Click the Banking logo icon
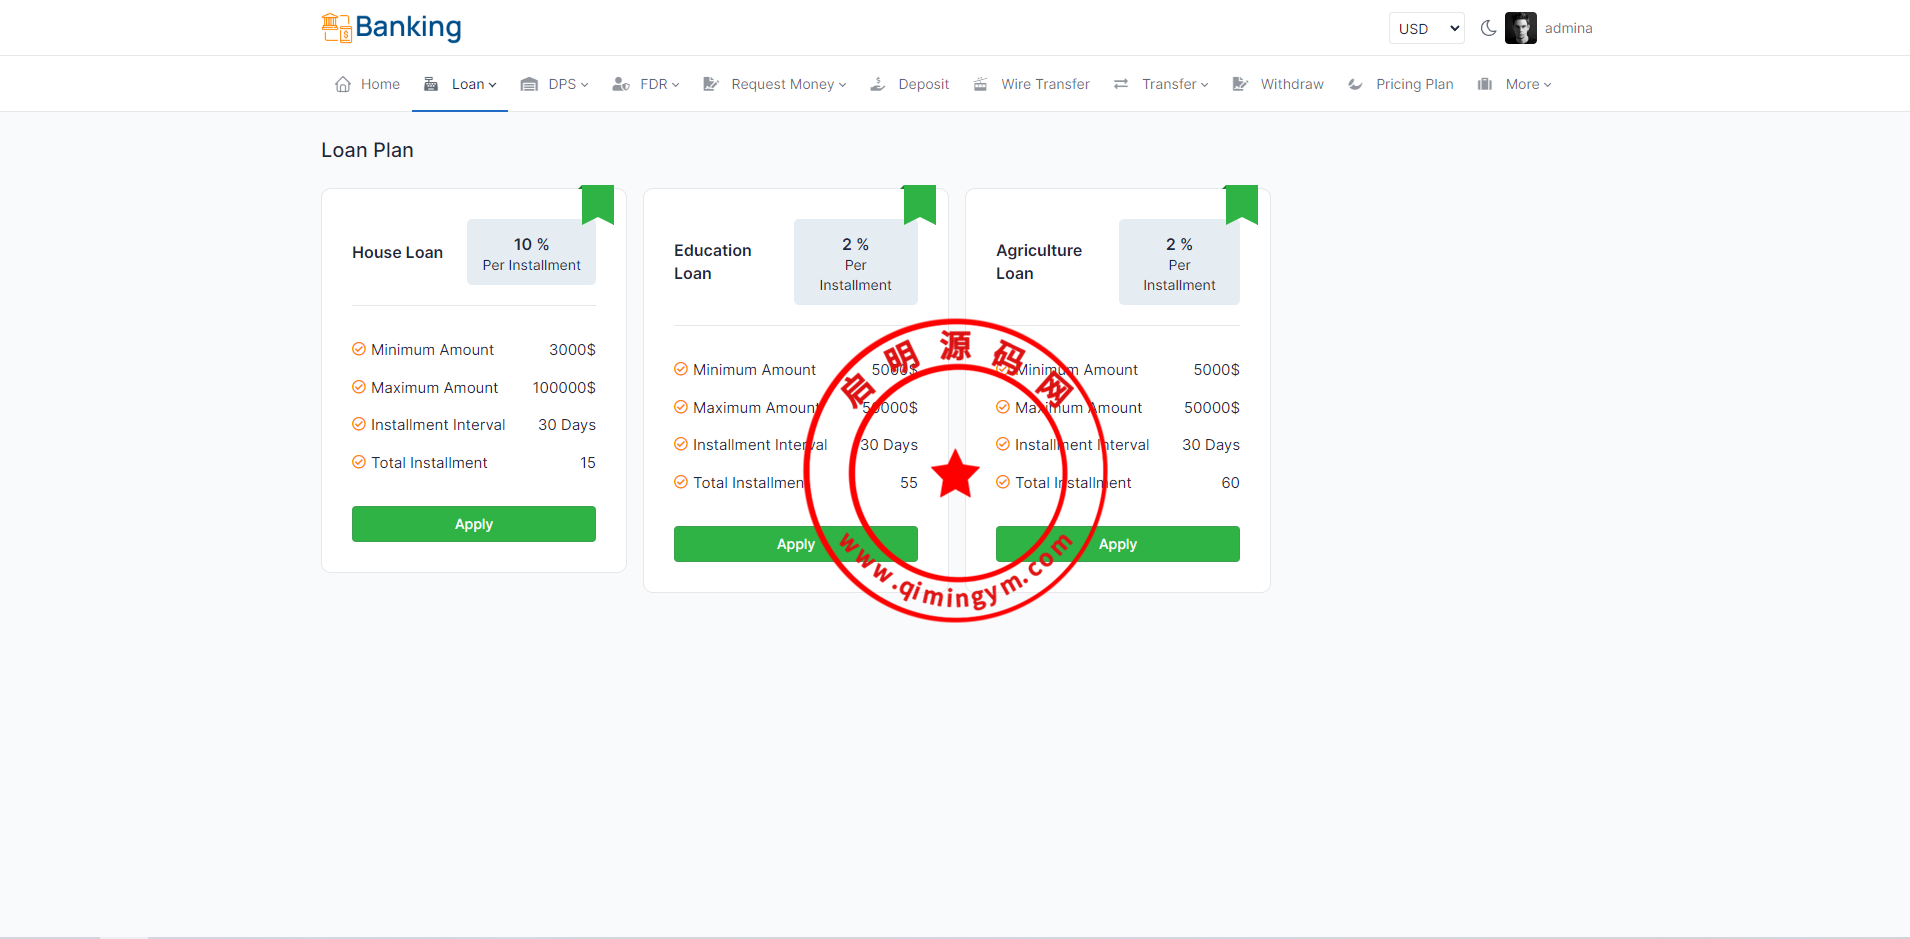The height and width of the screenshot is (939, 1910). click(336, 28)
